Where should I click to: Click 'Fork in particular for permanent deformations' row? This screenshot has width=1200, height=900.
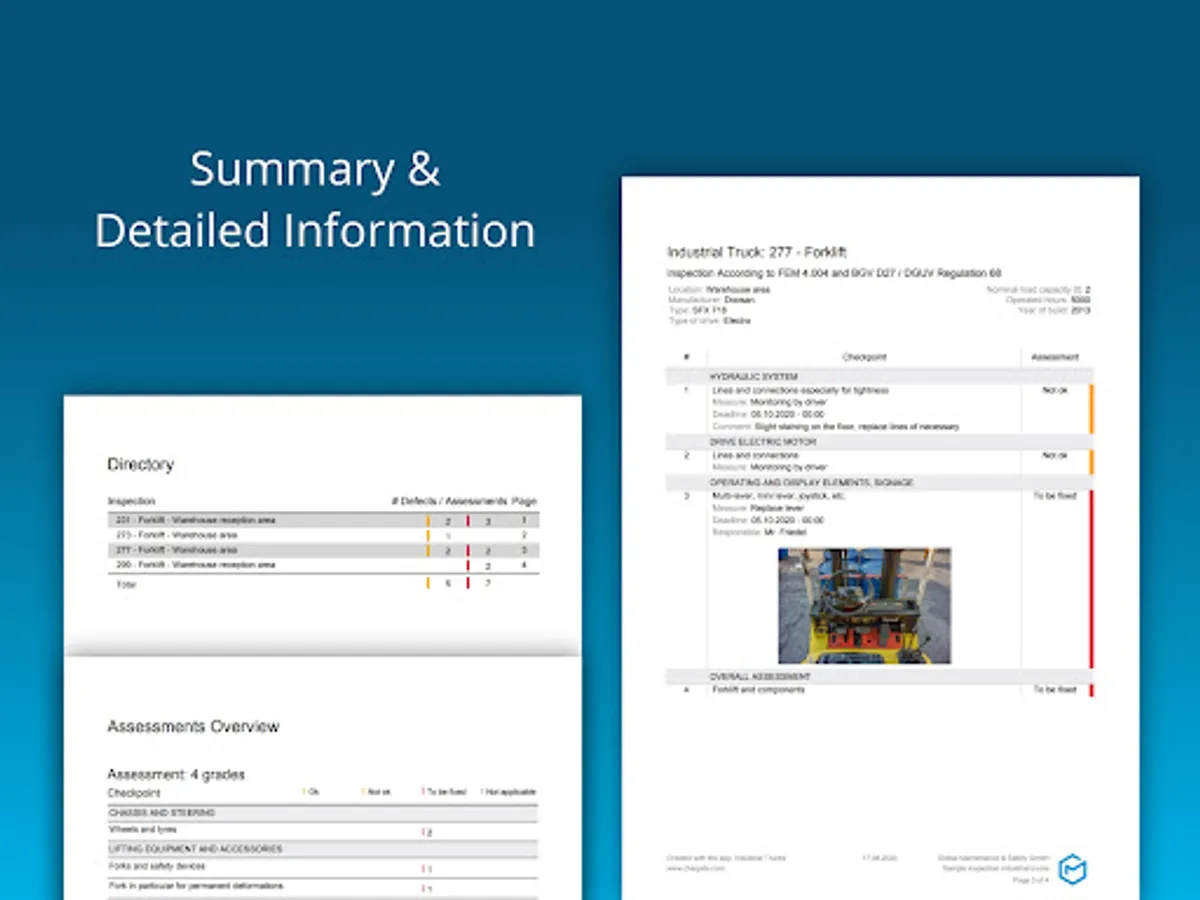[x=322, y=886]
